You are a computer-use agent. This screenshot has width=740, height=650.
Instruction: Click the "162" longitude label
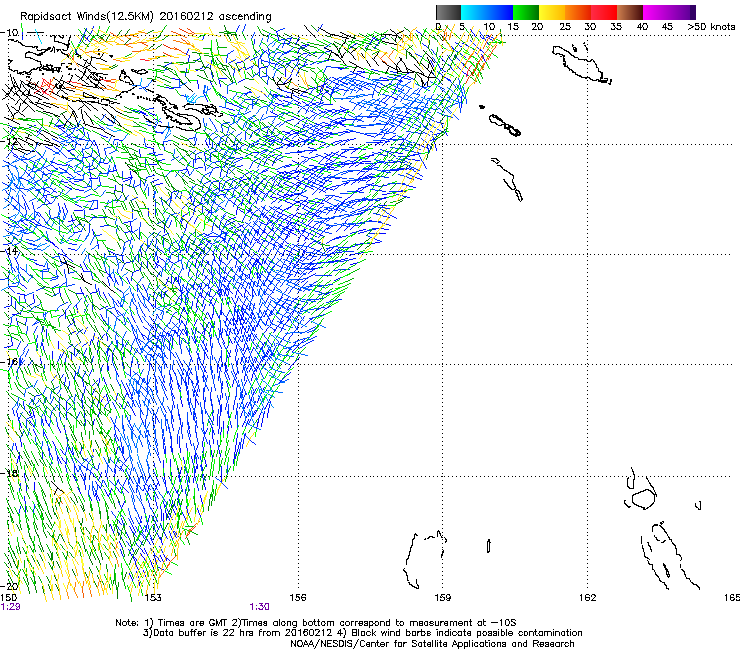[588, 598]
